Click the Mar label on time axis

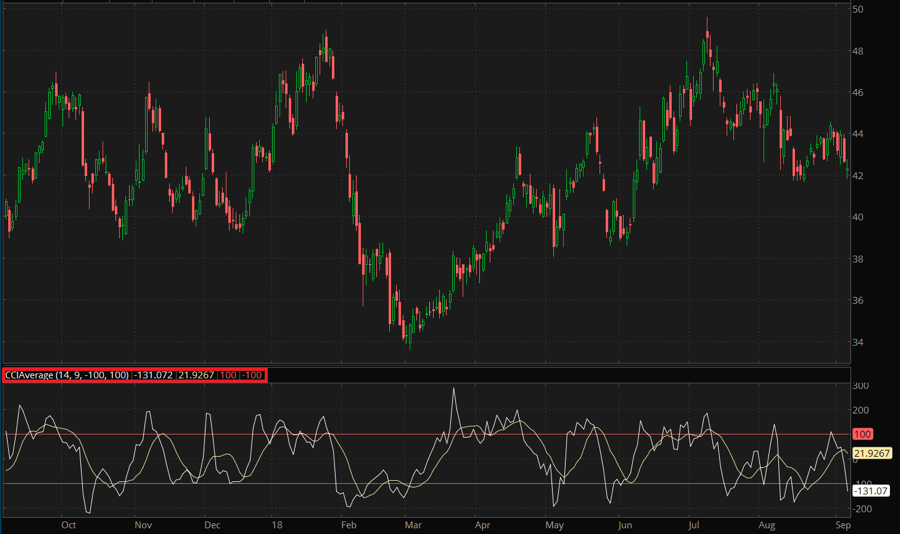(x=413, y=524)
